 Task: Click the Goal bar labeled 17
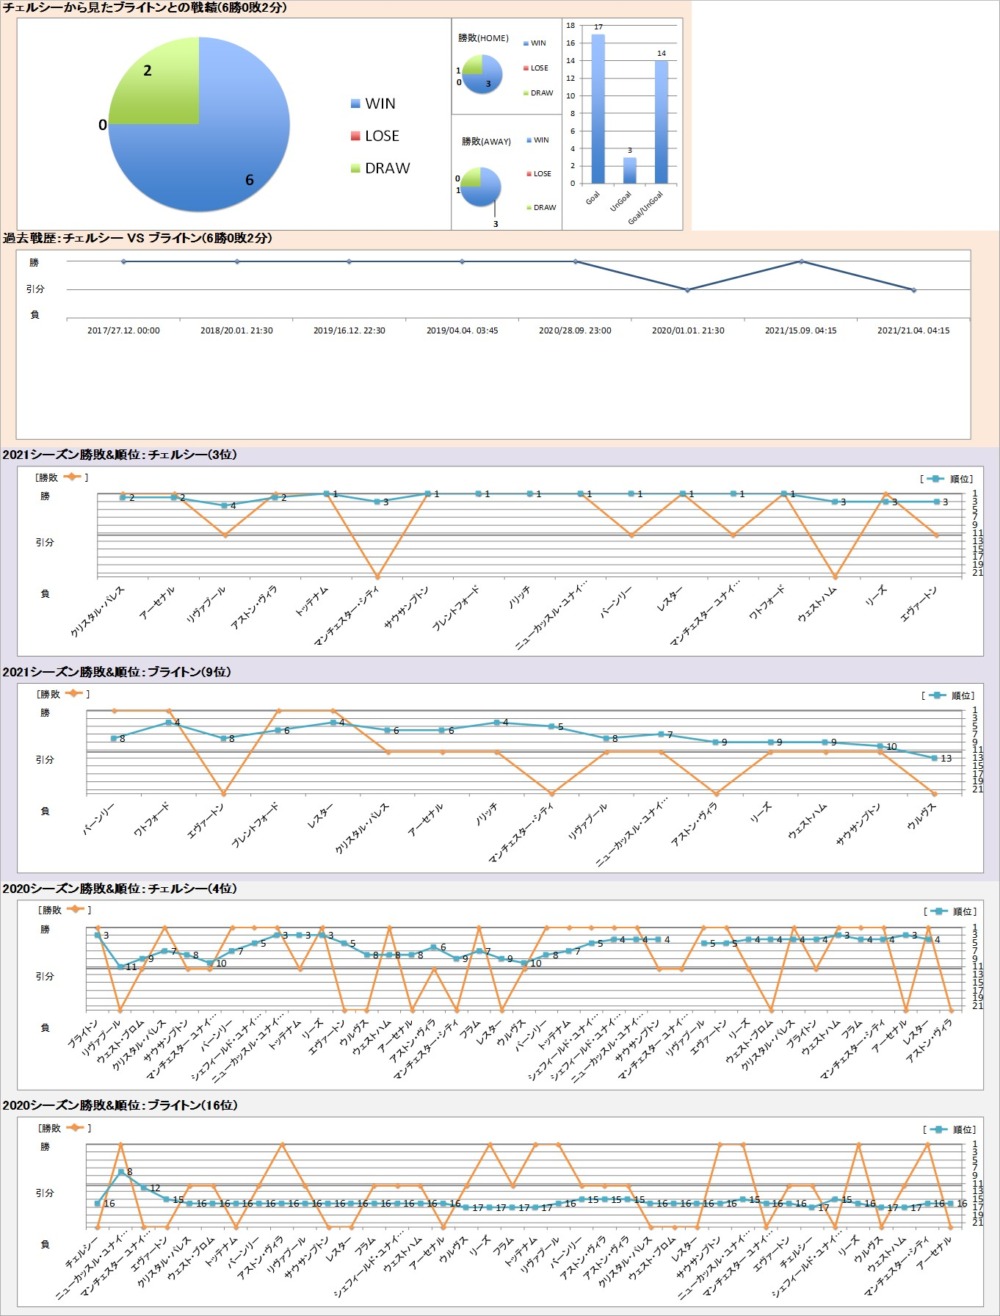598,108
